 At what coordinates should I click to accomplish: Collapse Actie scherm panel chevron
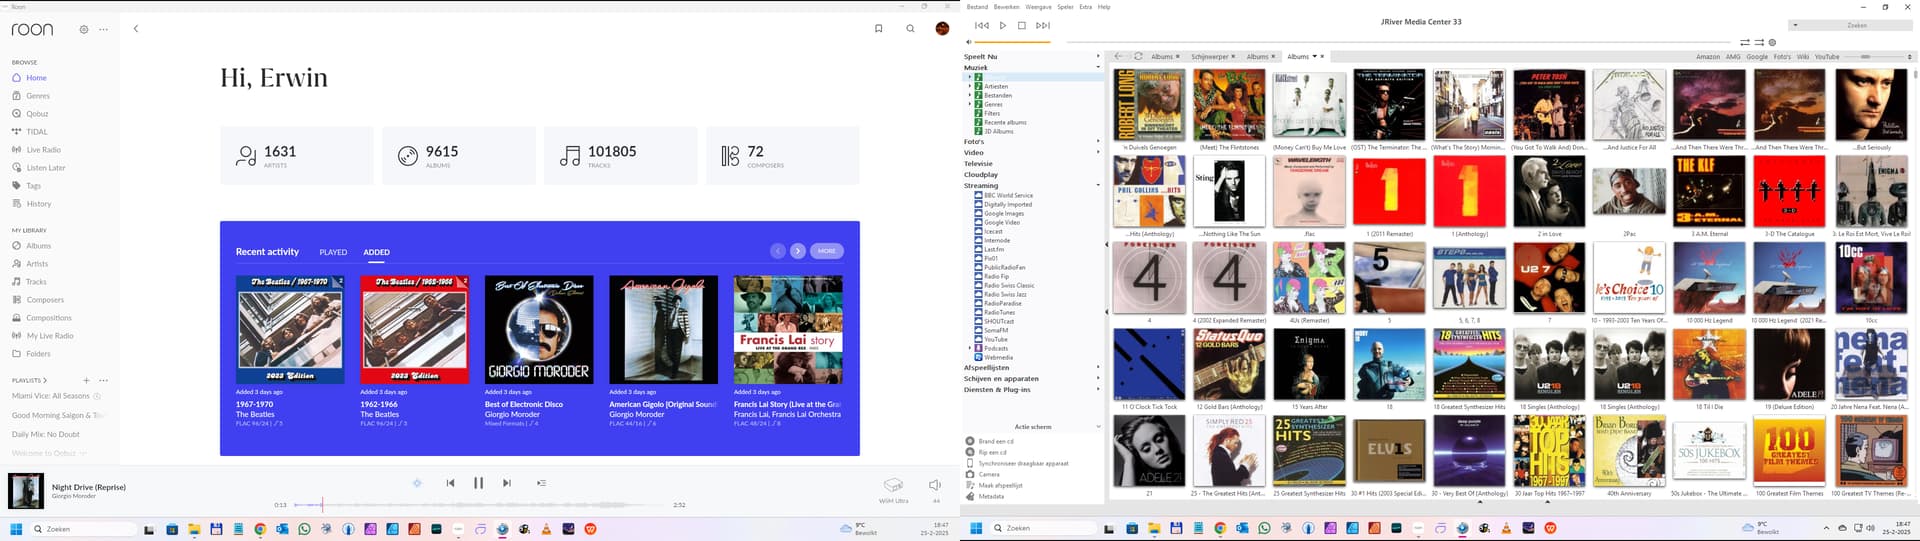pyautogui.click(x=1098, y=427)
